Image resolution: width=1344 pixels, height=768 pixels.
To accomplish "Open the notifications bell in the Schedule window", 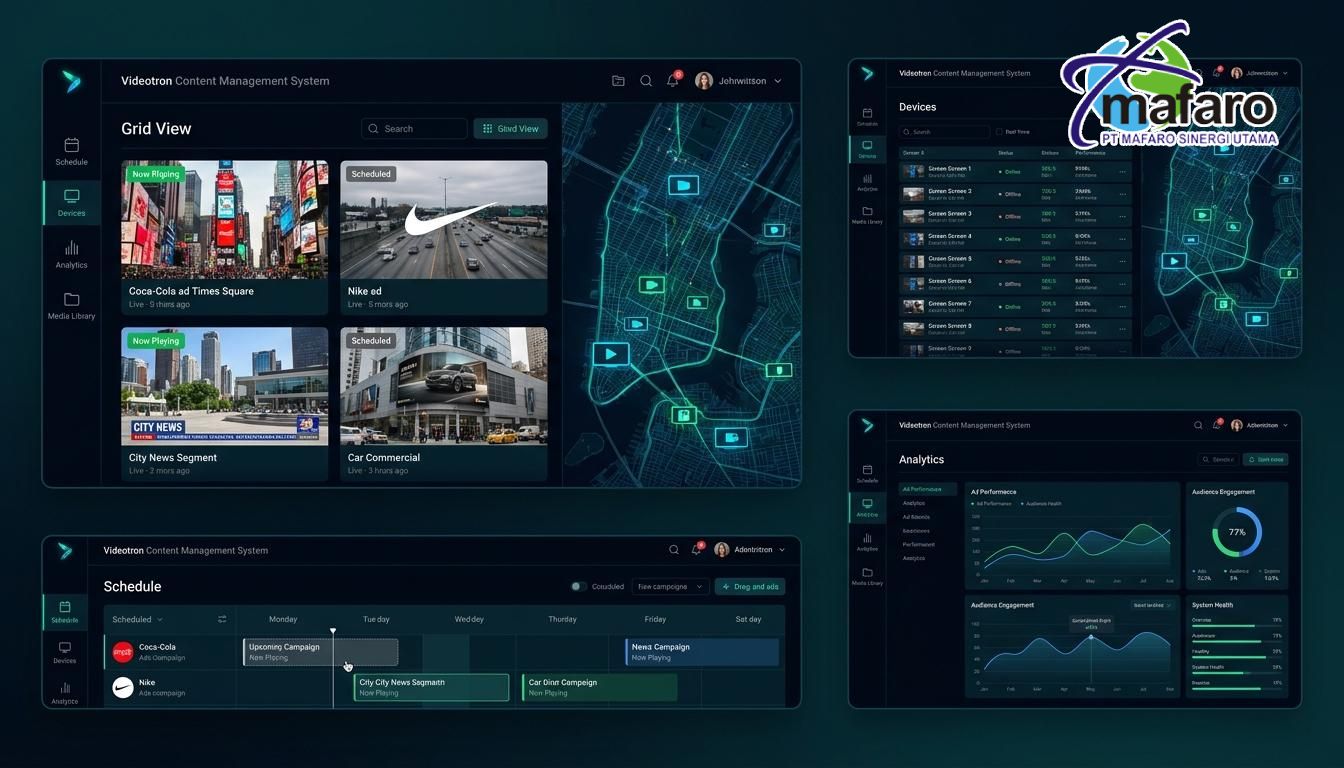I will 697,549.
